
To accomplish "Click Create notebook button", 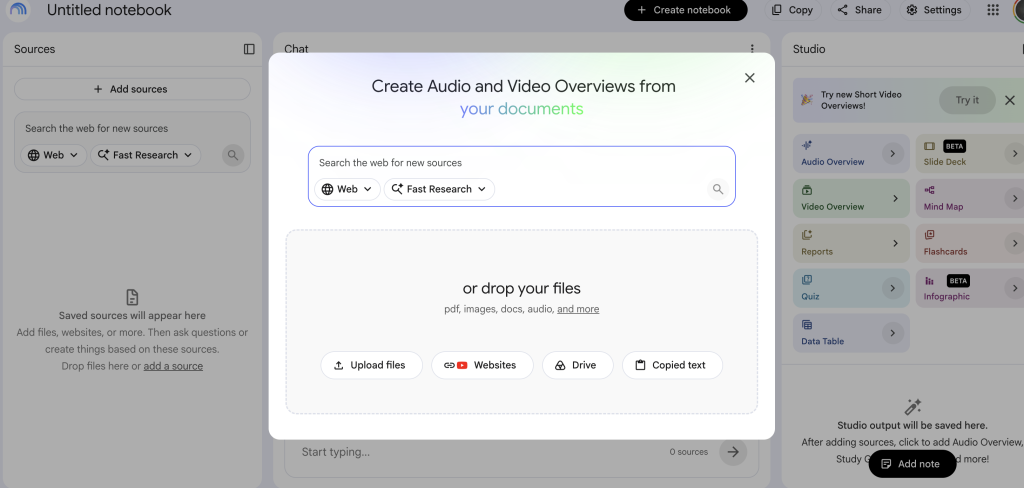I will point(686,10).
